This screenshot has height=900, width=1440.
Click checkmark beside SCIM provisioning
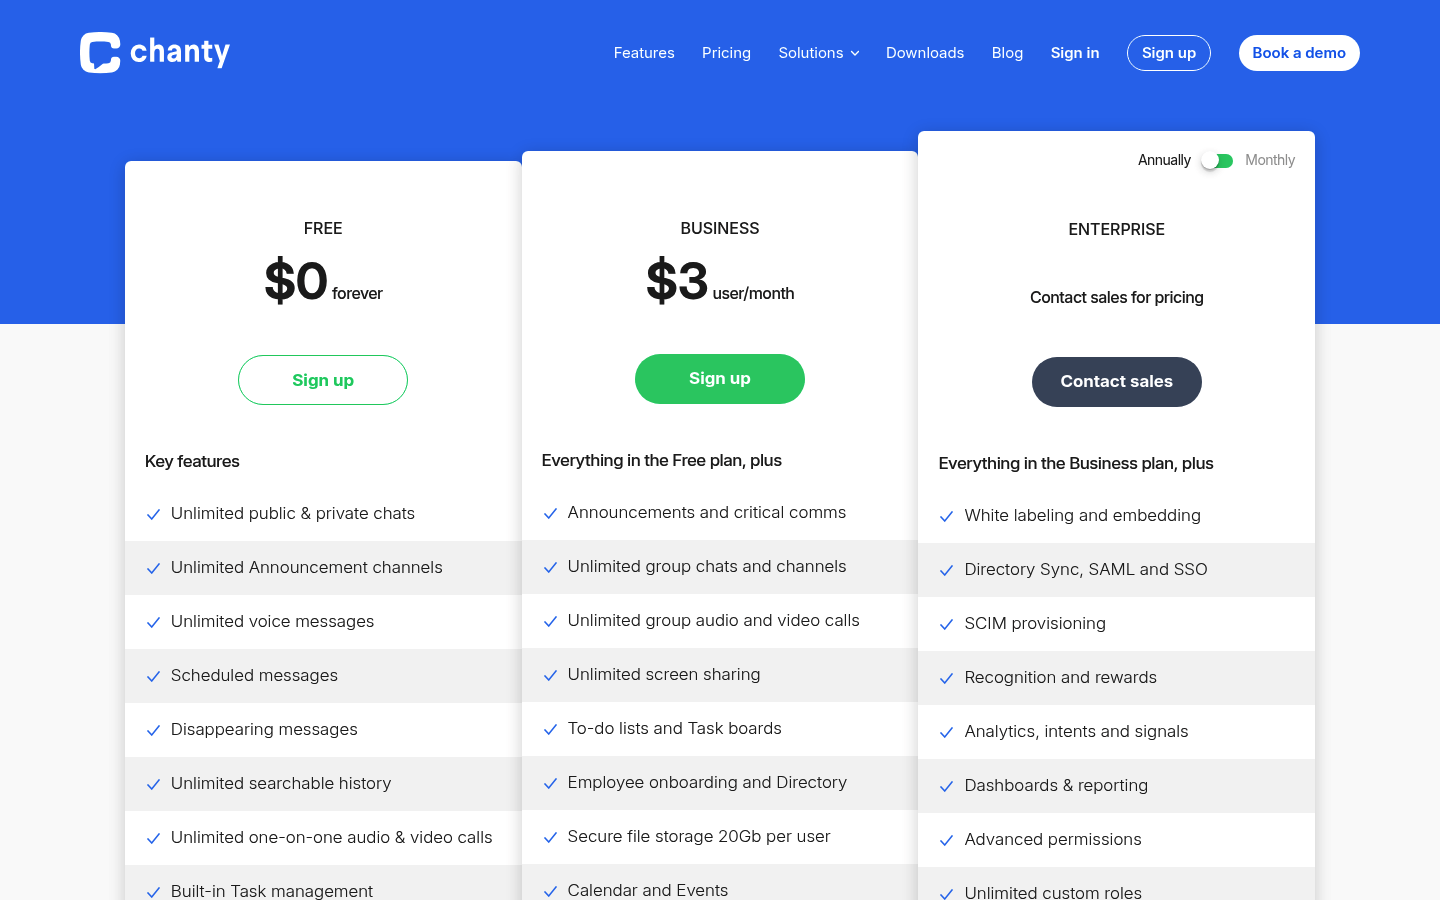pos(946,625)
